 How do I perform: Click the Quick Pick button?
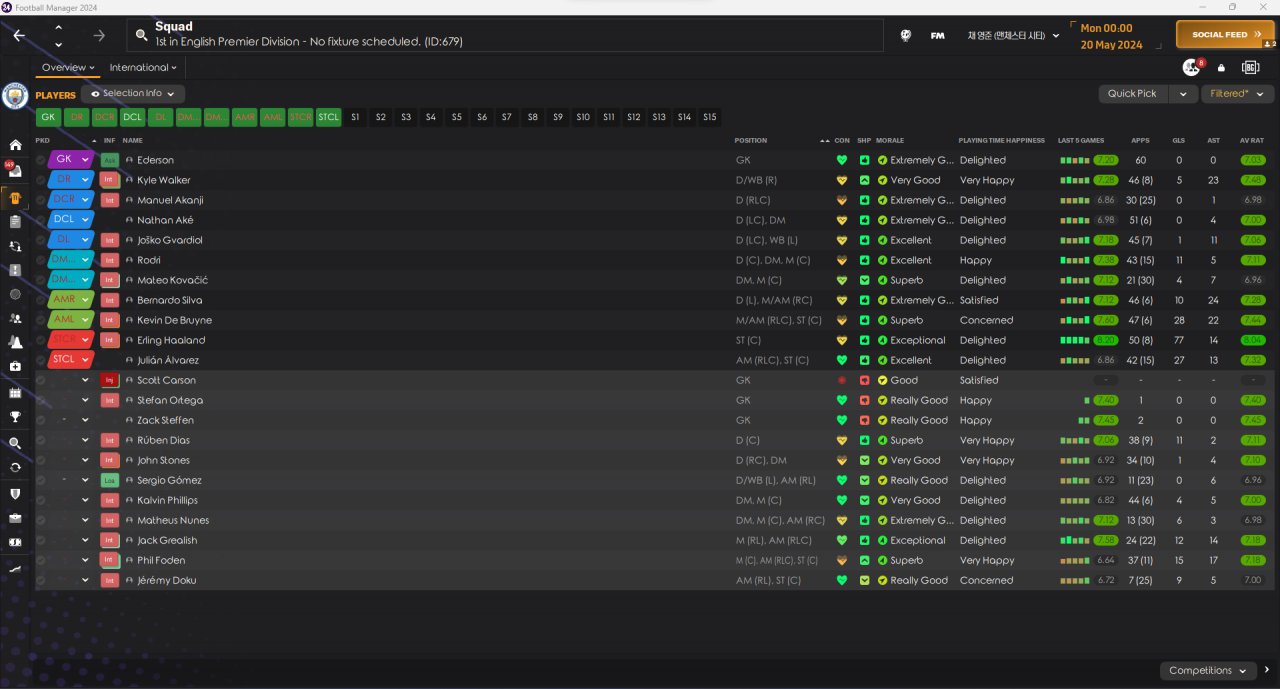click(x=1132, y=93)
